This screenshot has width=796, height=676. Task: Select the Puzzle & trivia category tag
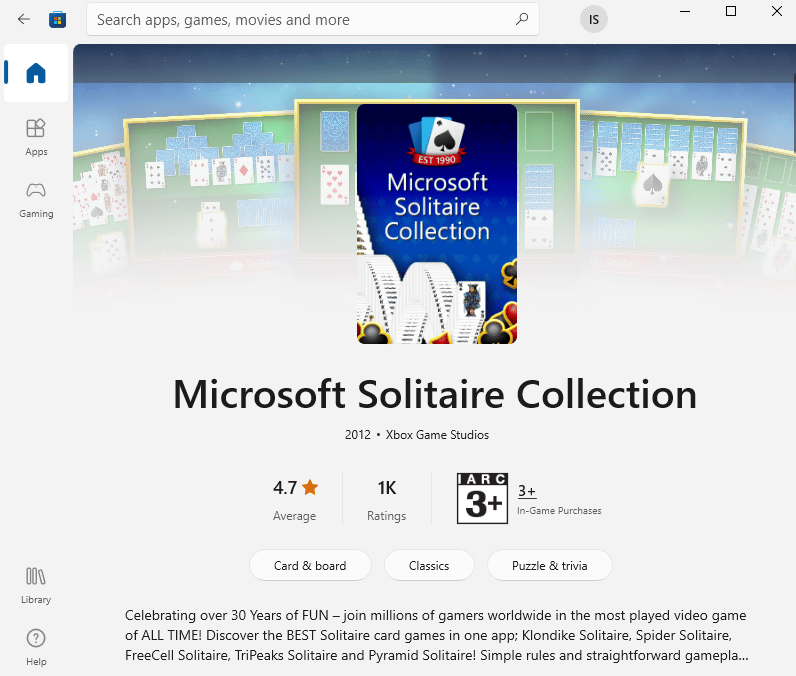coord(549,565)
